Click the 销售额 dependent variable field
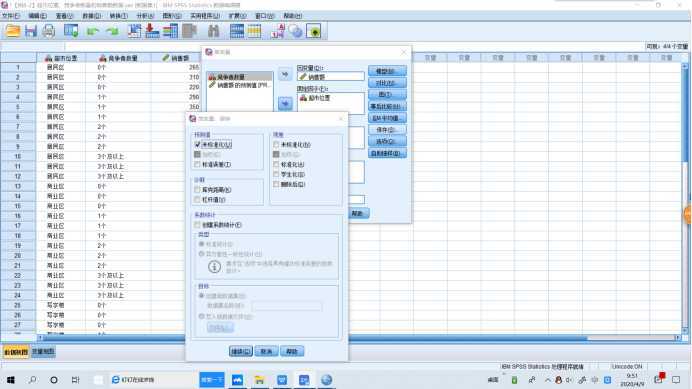The image size is (692, 389). 331,77
